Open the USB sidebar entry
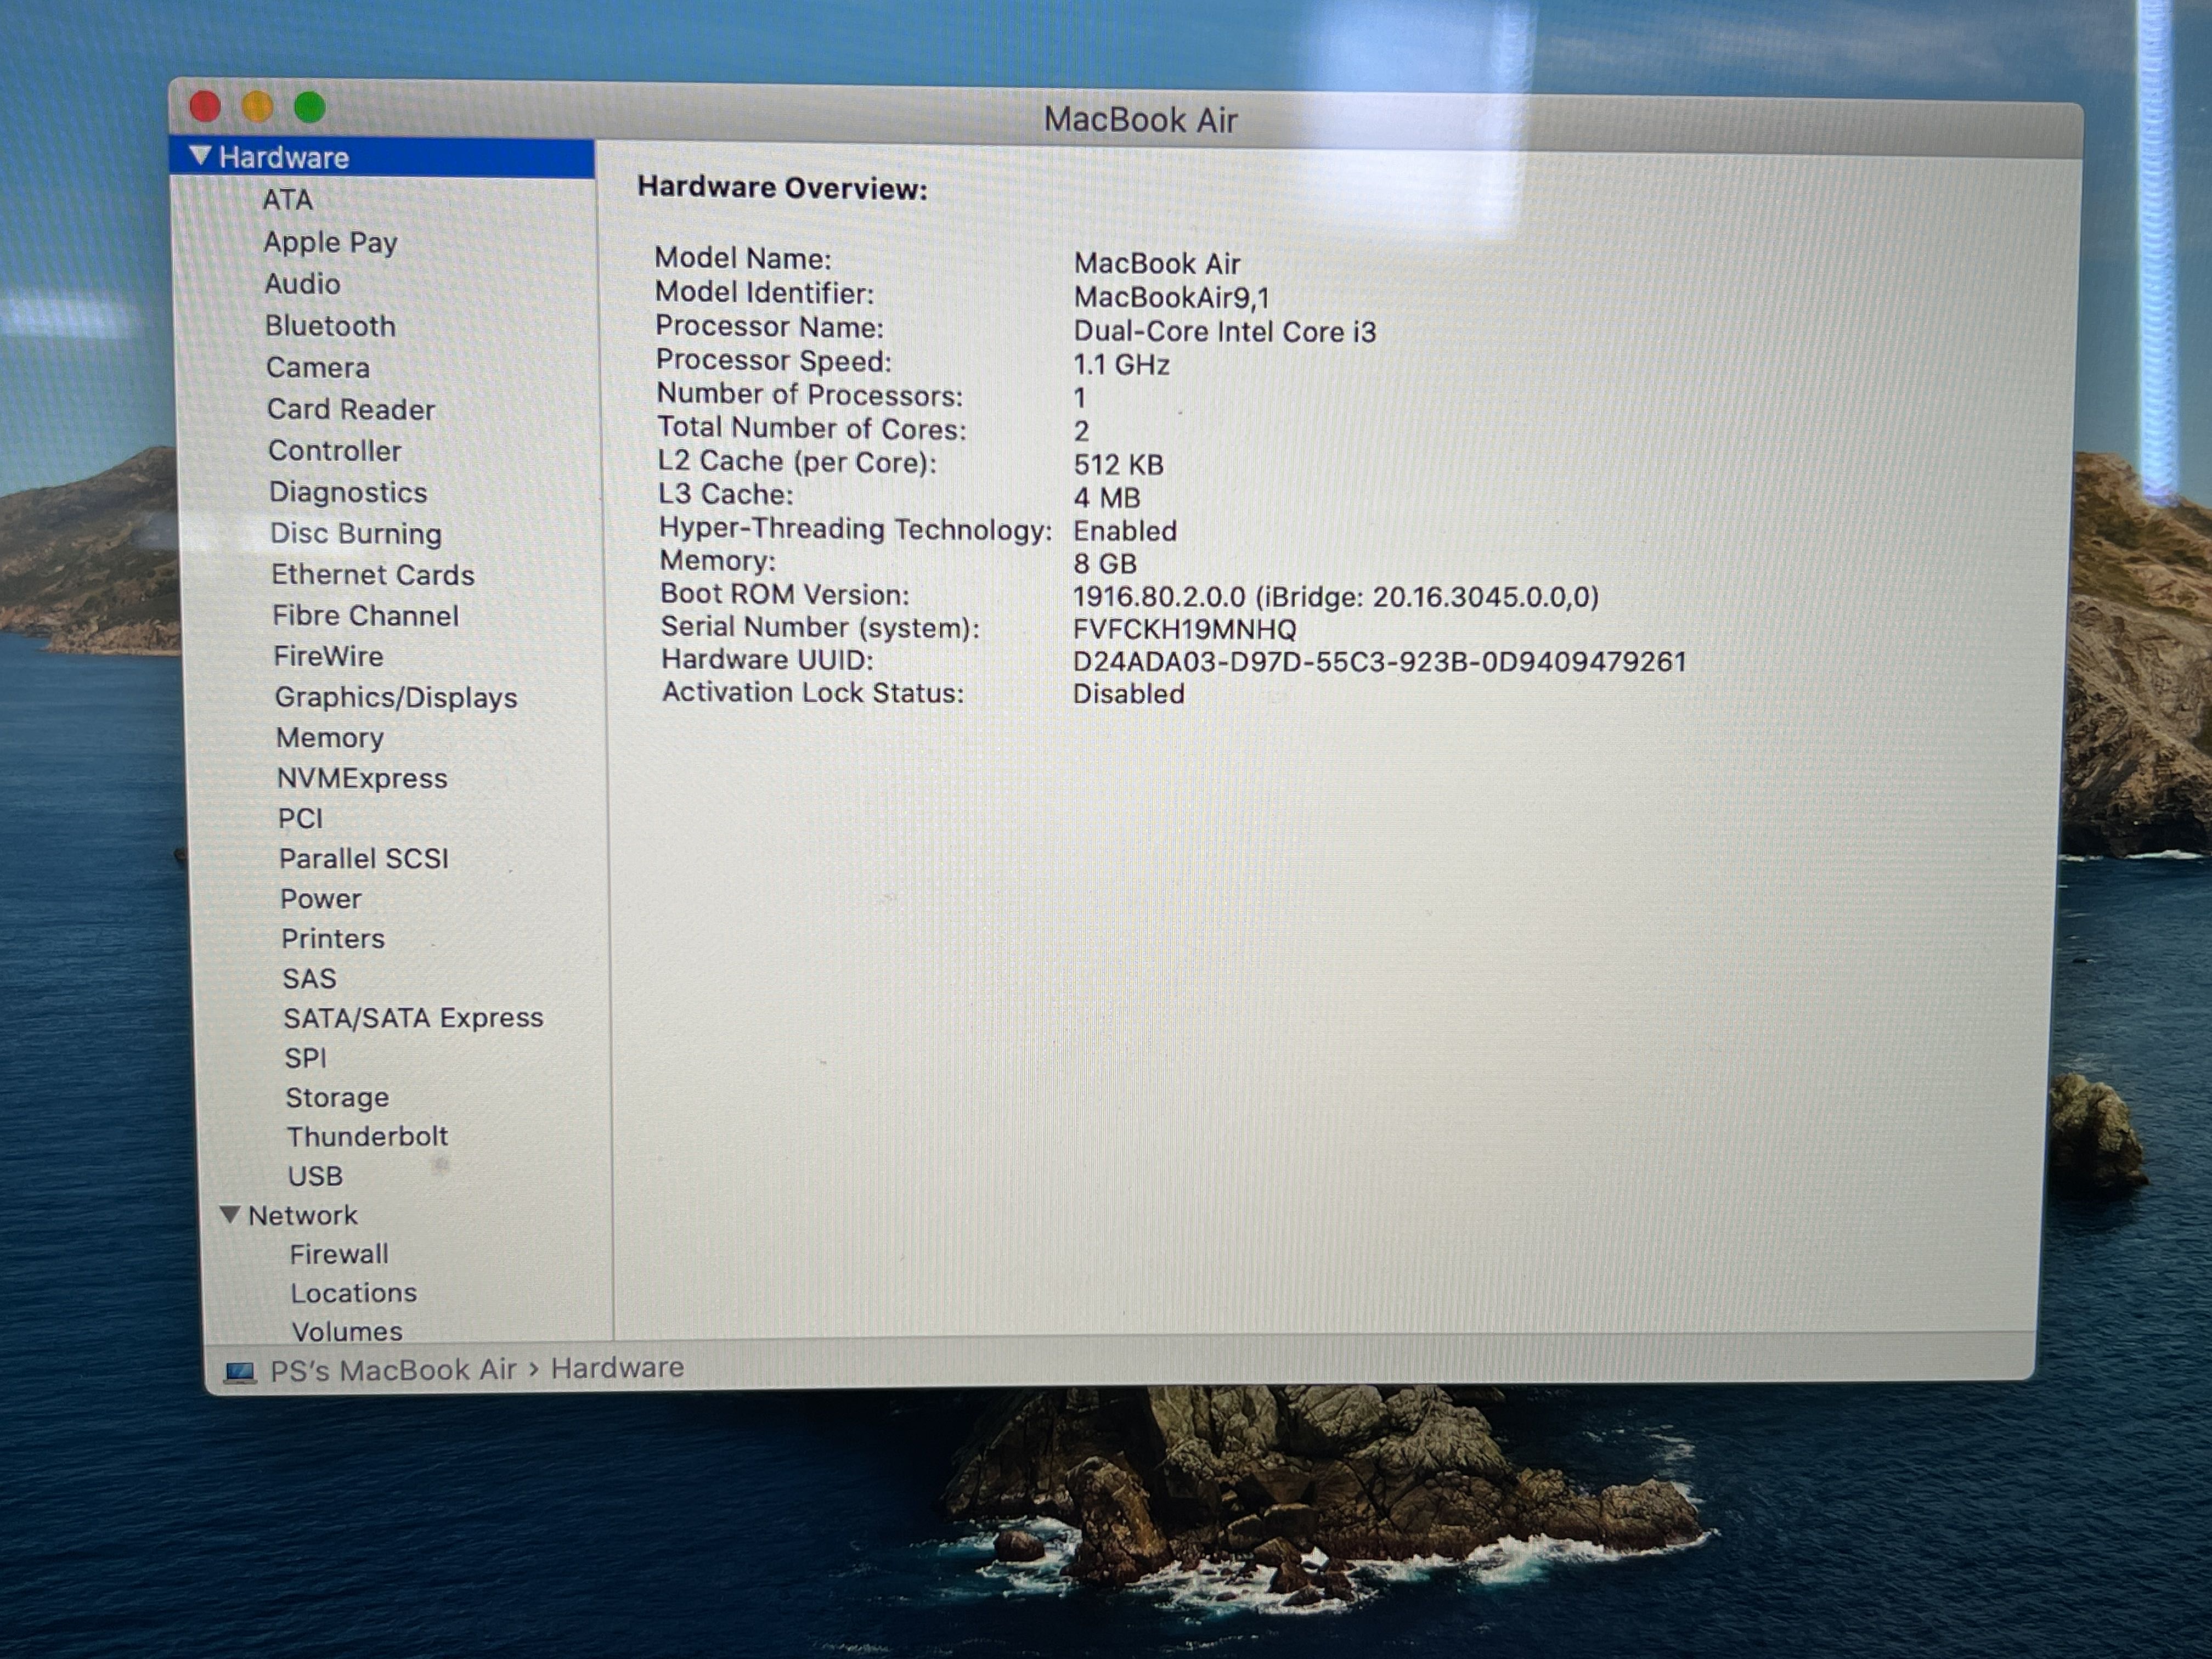 (x=315, y=1176)
